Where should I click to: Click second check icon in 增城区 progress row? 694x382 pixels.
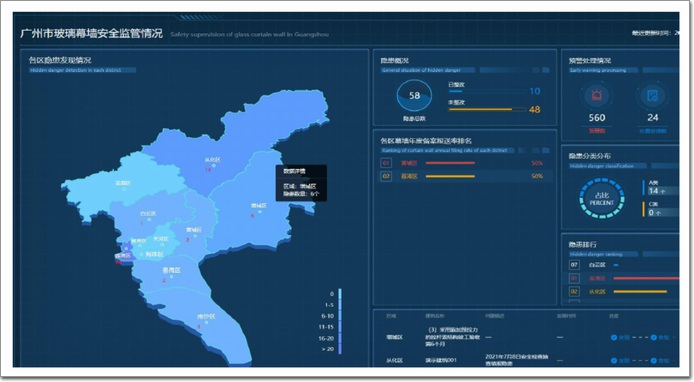click(x=653, y=337)
